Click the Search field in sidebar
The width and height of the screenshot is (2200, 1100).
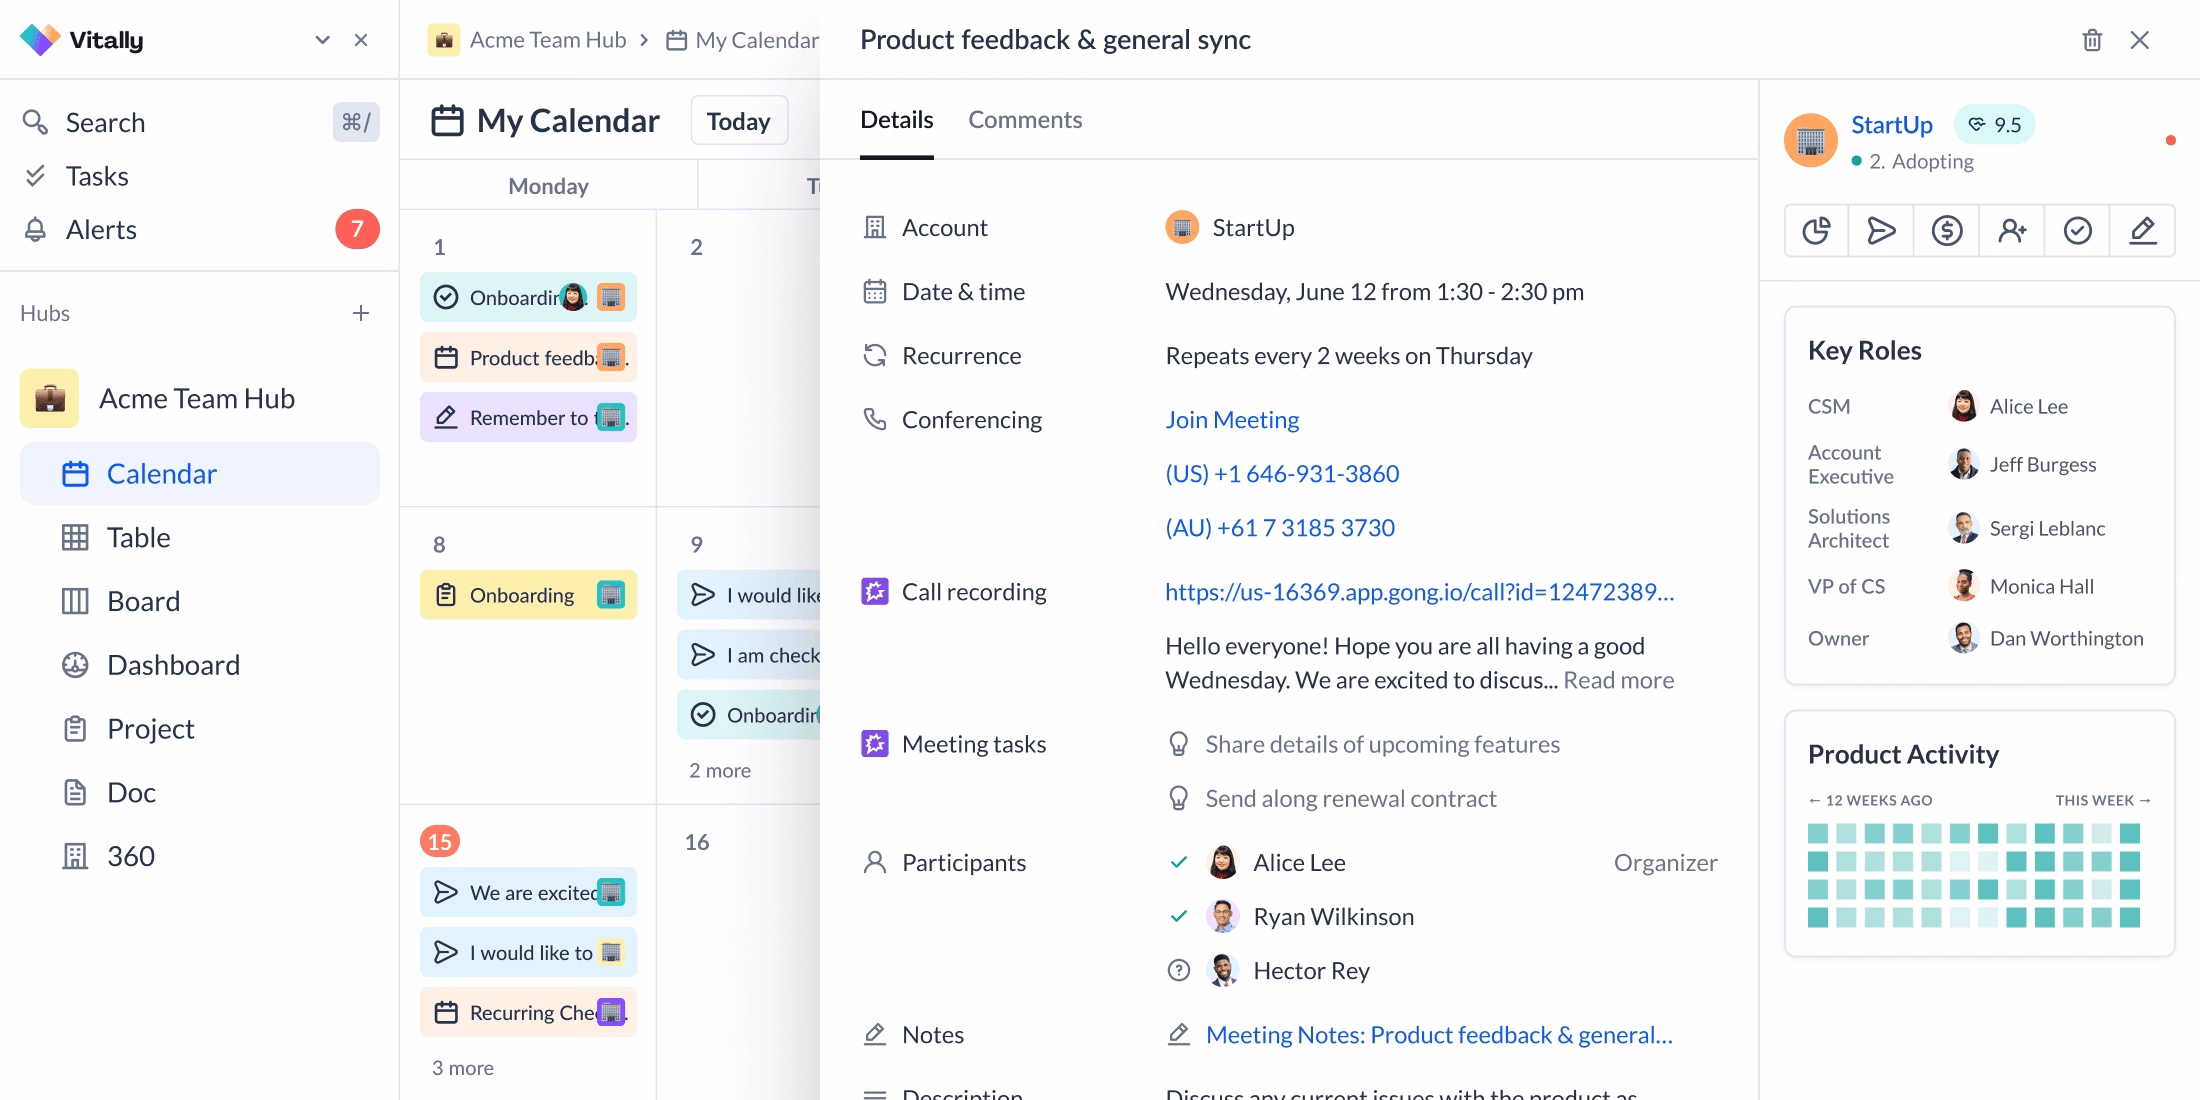[x=105, y=122]
